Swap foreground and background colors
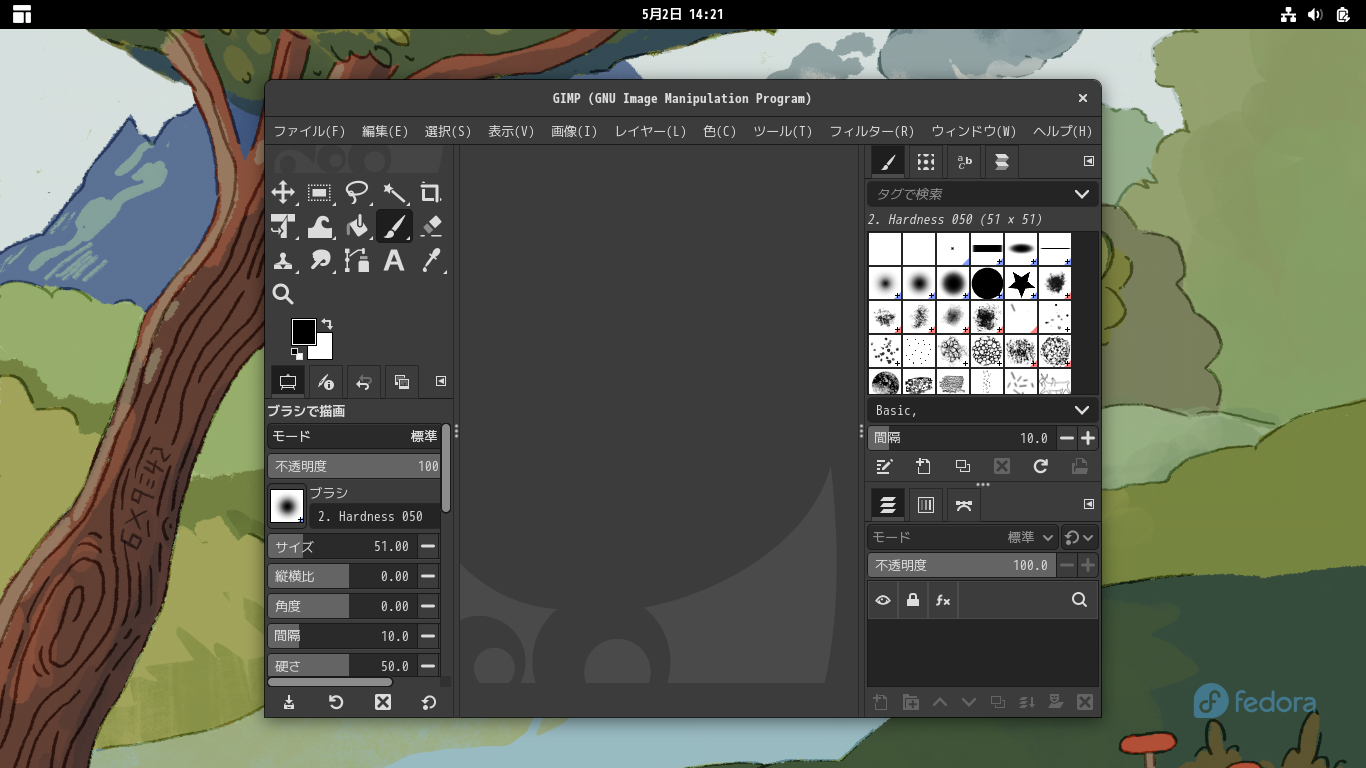Image resolution: width=1366 pixels, height=768 pixels. click(327, 324)
